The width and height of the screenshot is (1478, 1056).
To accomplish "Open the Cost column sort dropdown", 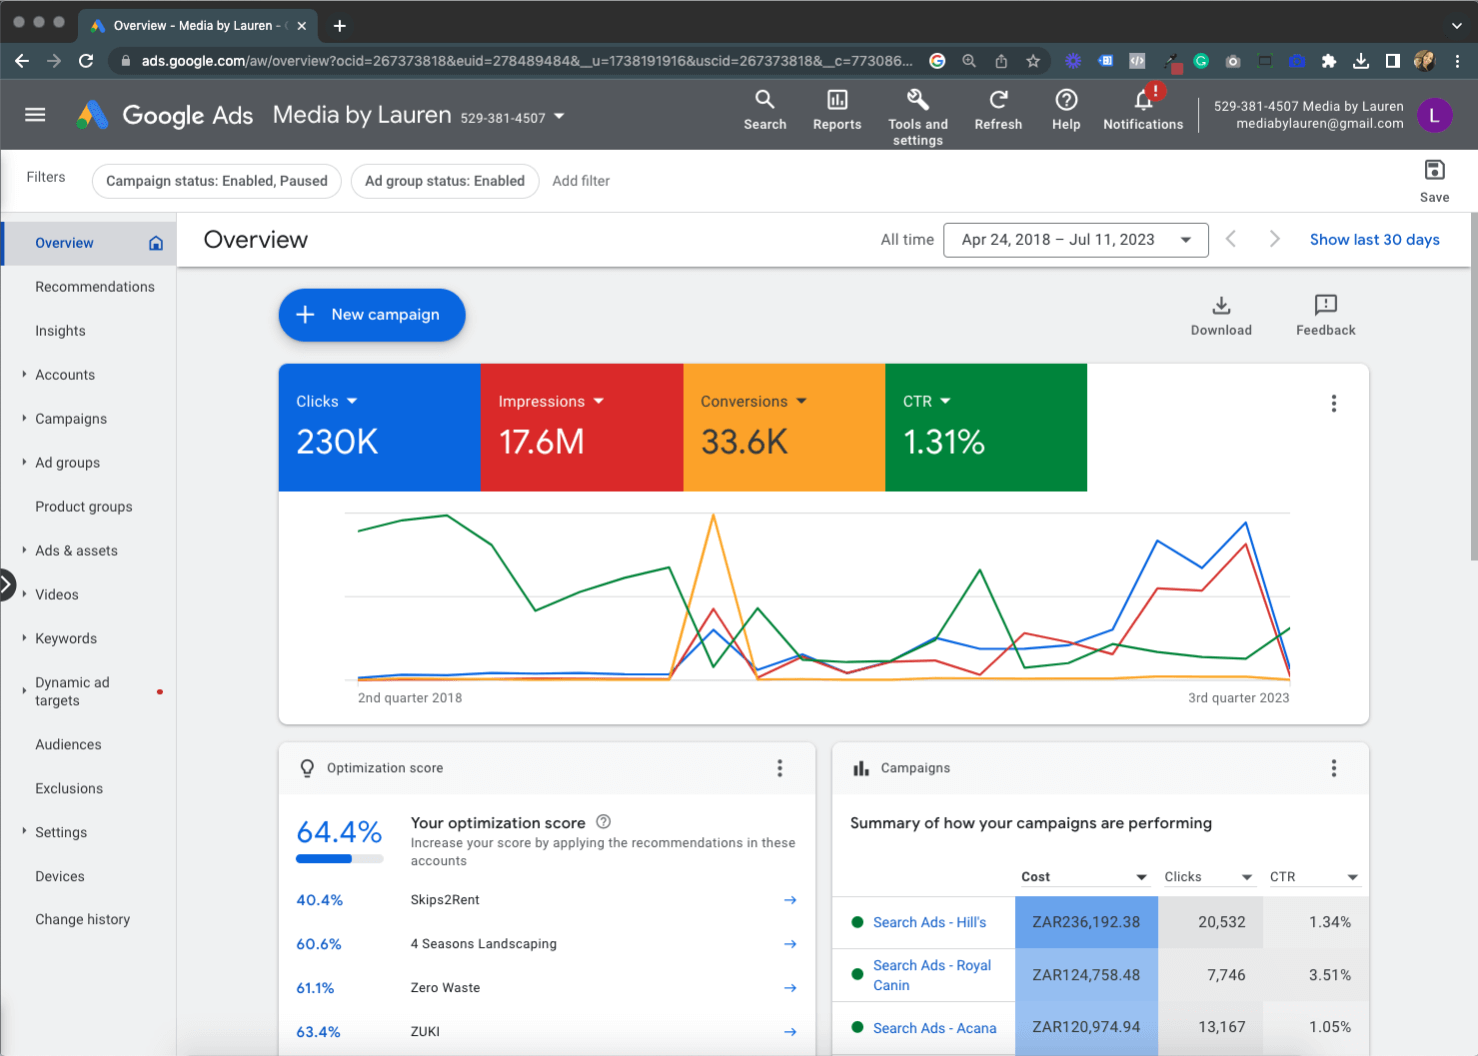I will tap(1141, 876).
